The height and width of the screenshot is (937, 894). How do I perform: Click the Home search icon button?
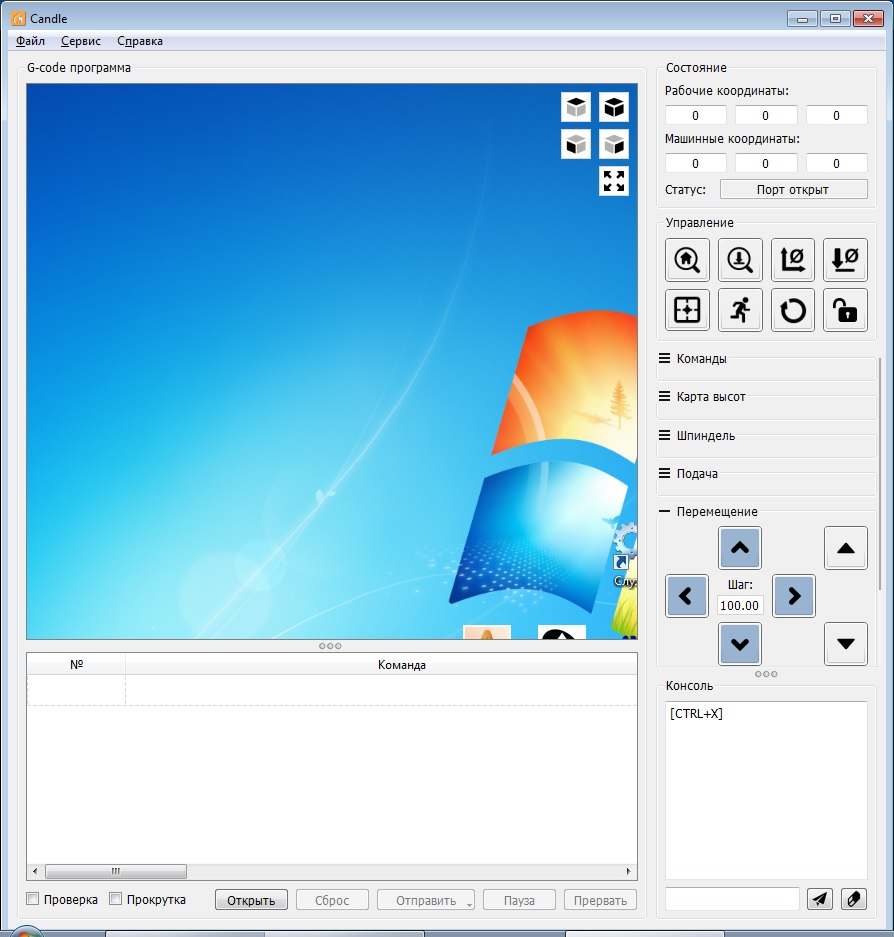[x=687, y=259]
